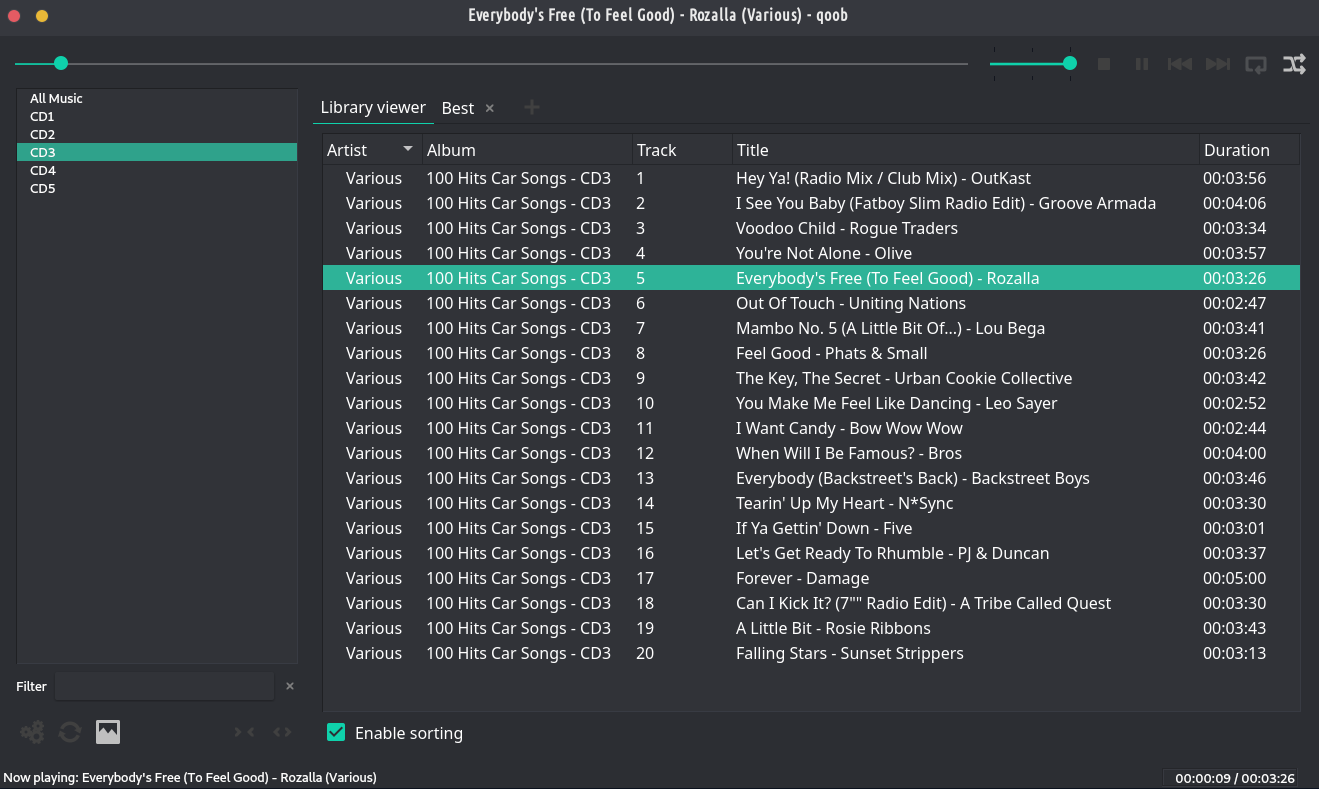Pause the current song

[1141, 64]
